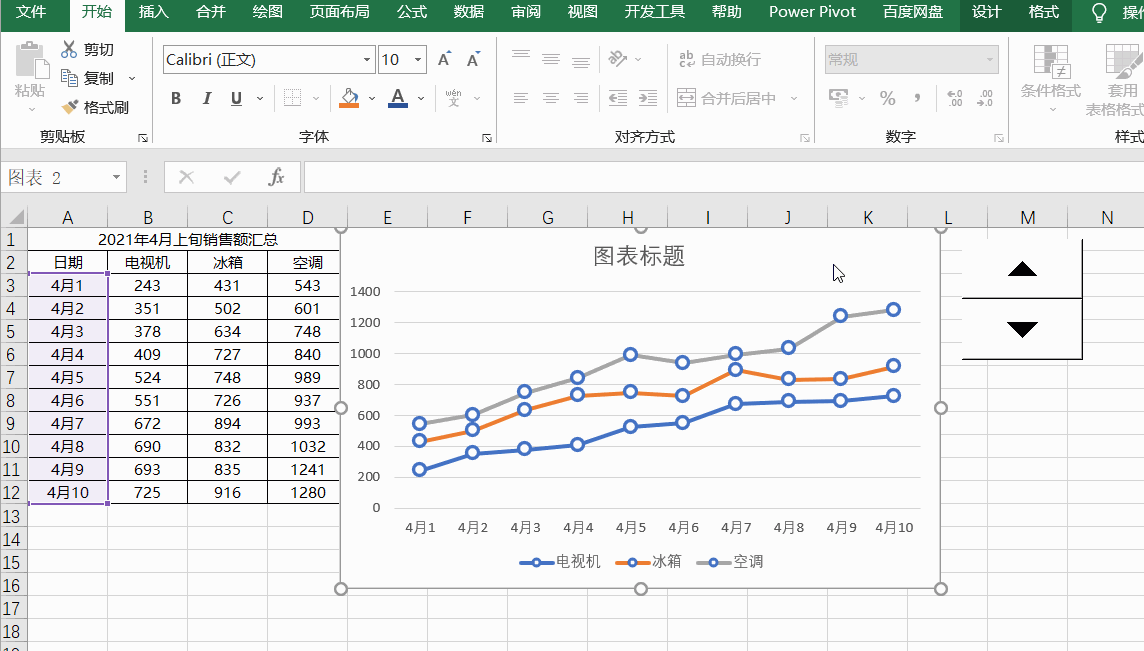
Task: Apply comma style format
Action: [917, 98]
